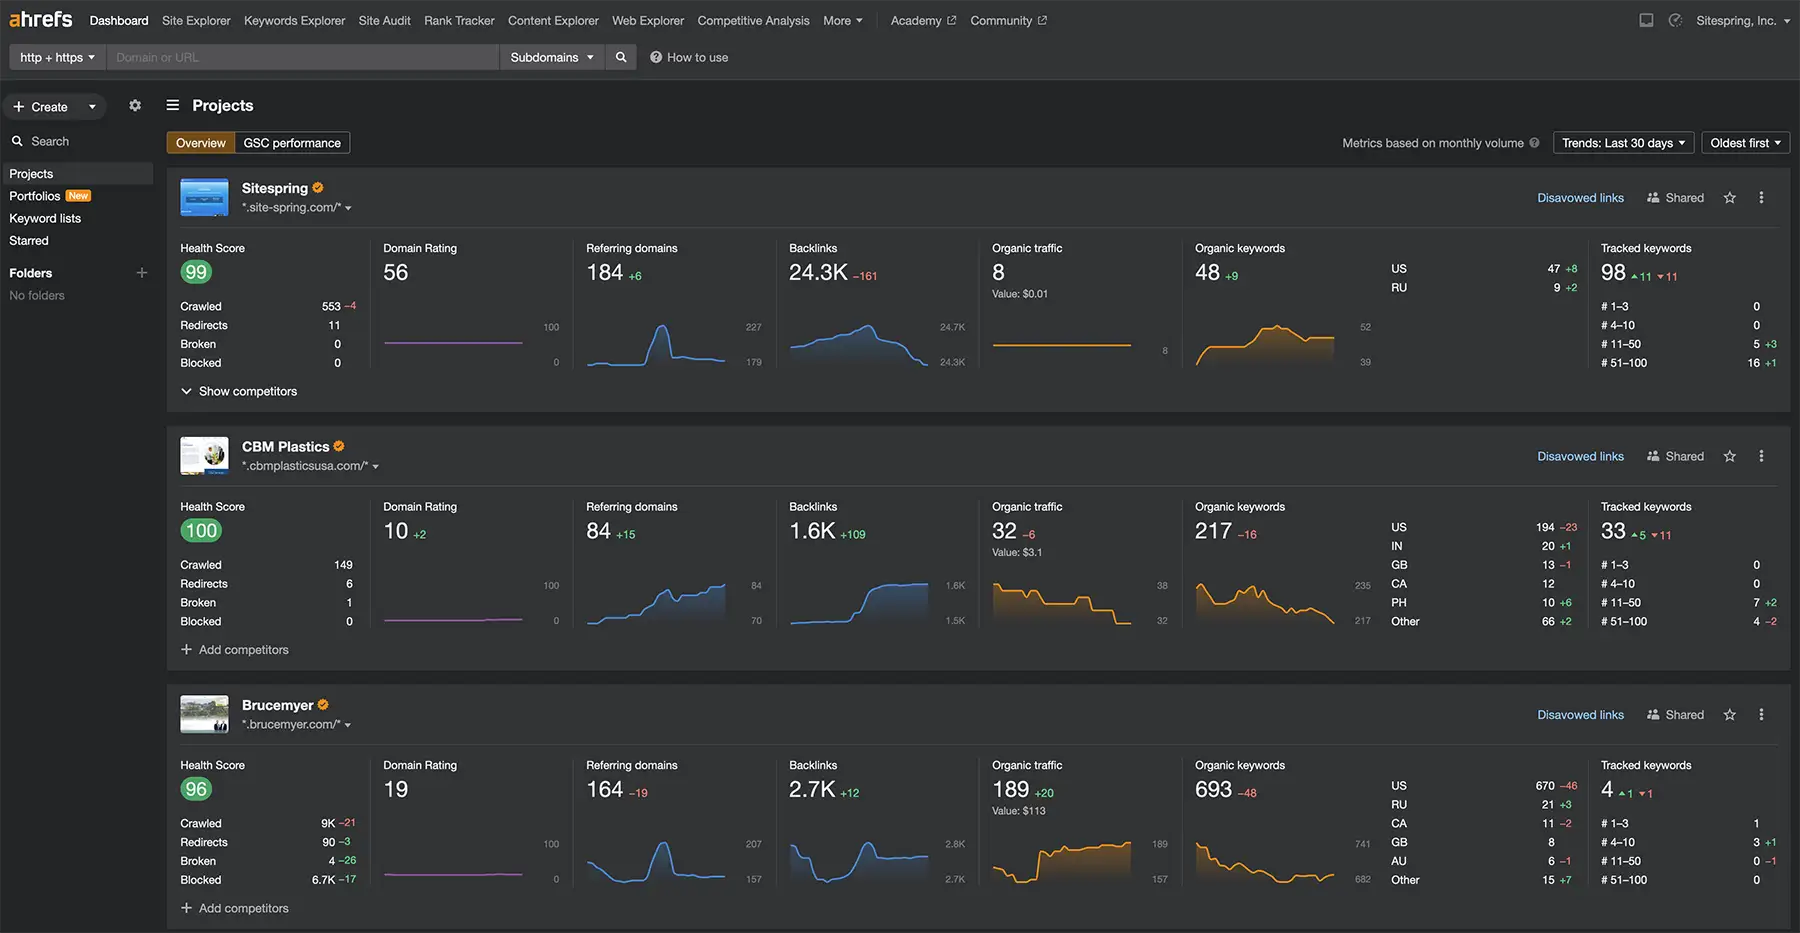Screen dimensions: 1800x933
Task: Click the Sitespring verified badge
Action: click(318, 187)
